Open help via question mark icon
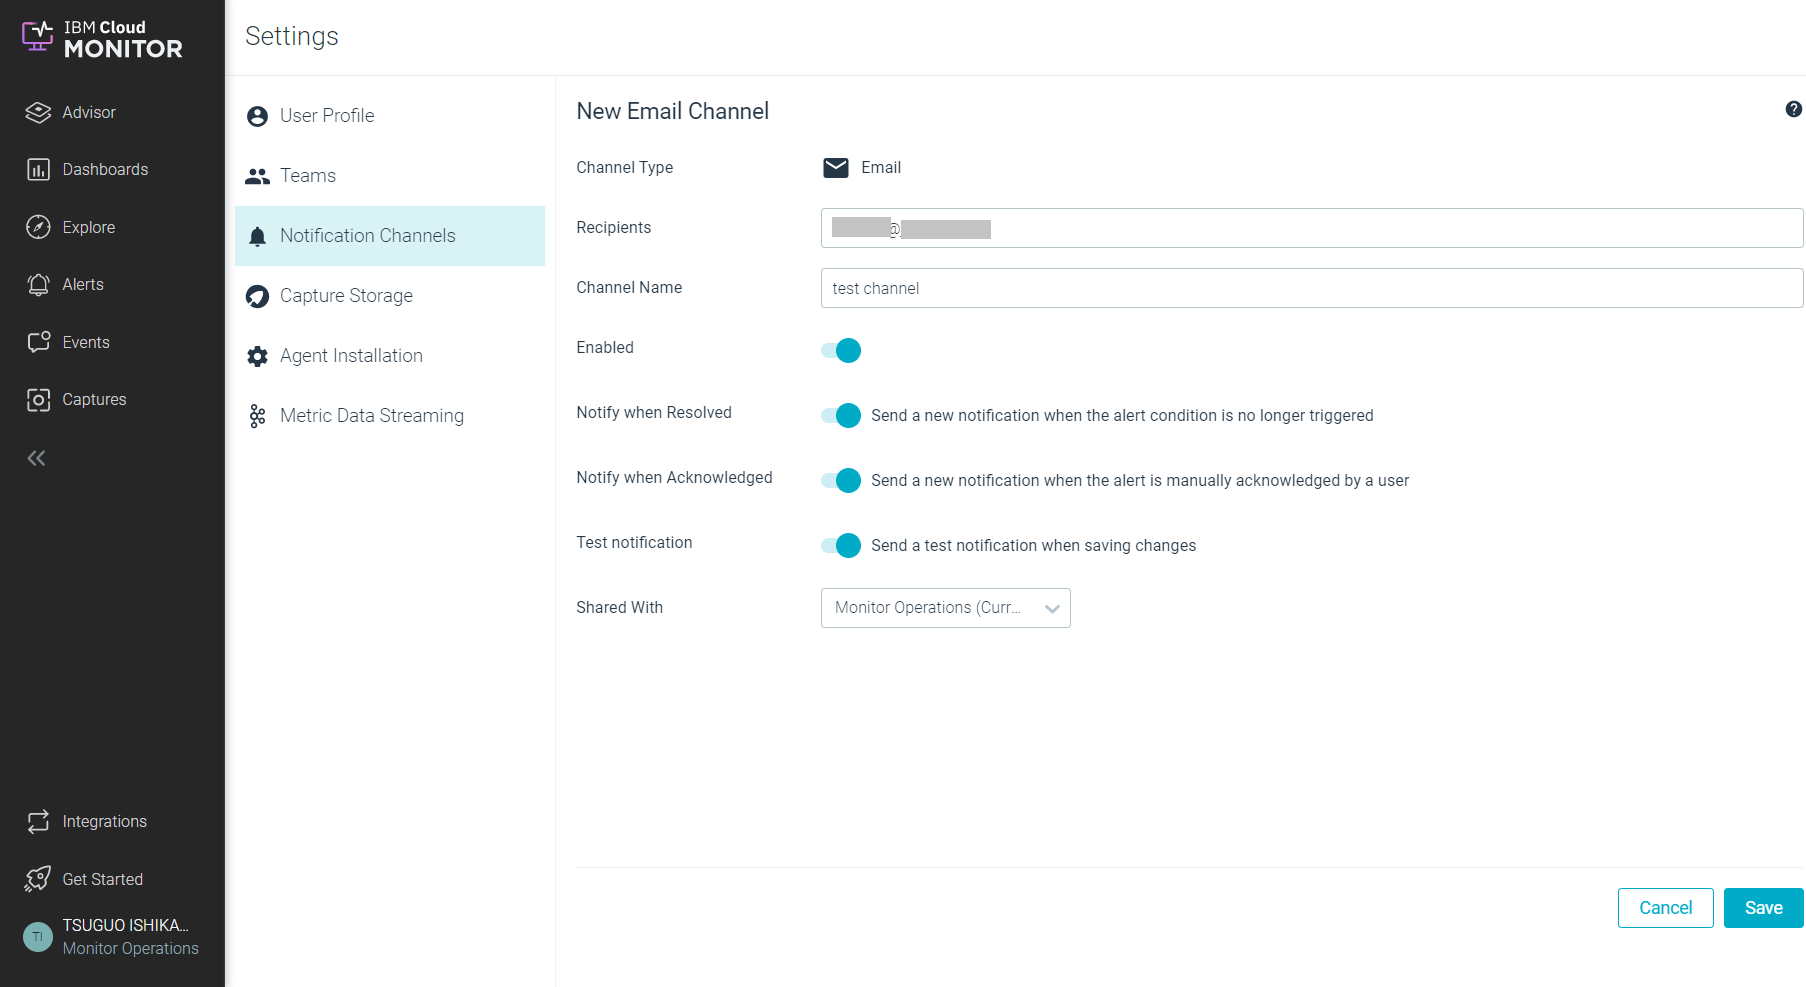1806x987 pixels. pyautogui.click(x=1794, y=109)
